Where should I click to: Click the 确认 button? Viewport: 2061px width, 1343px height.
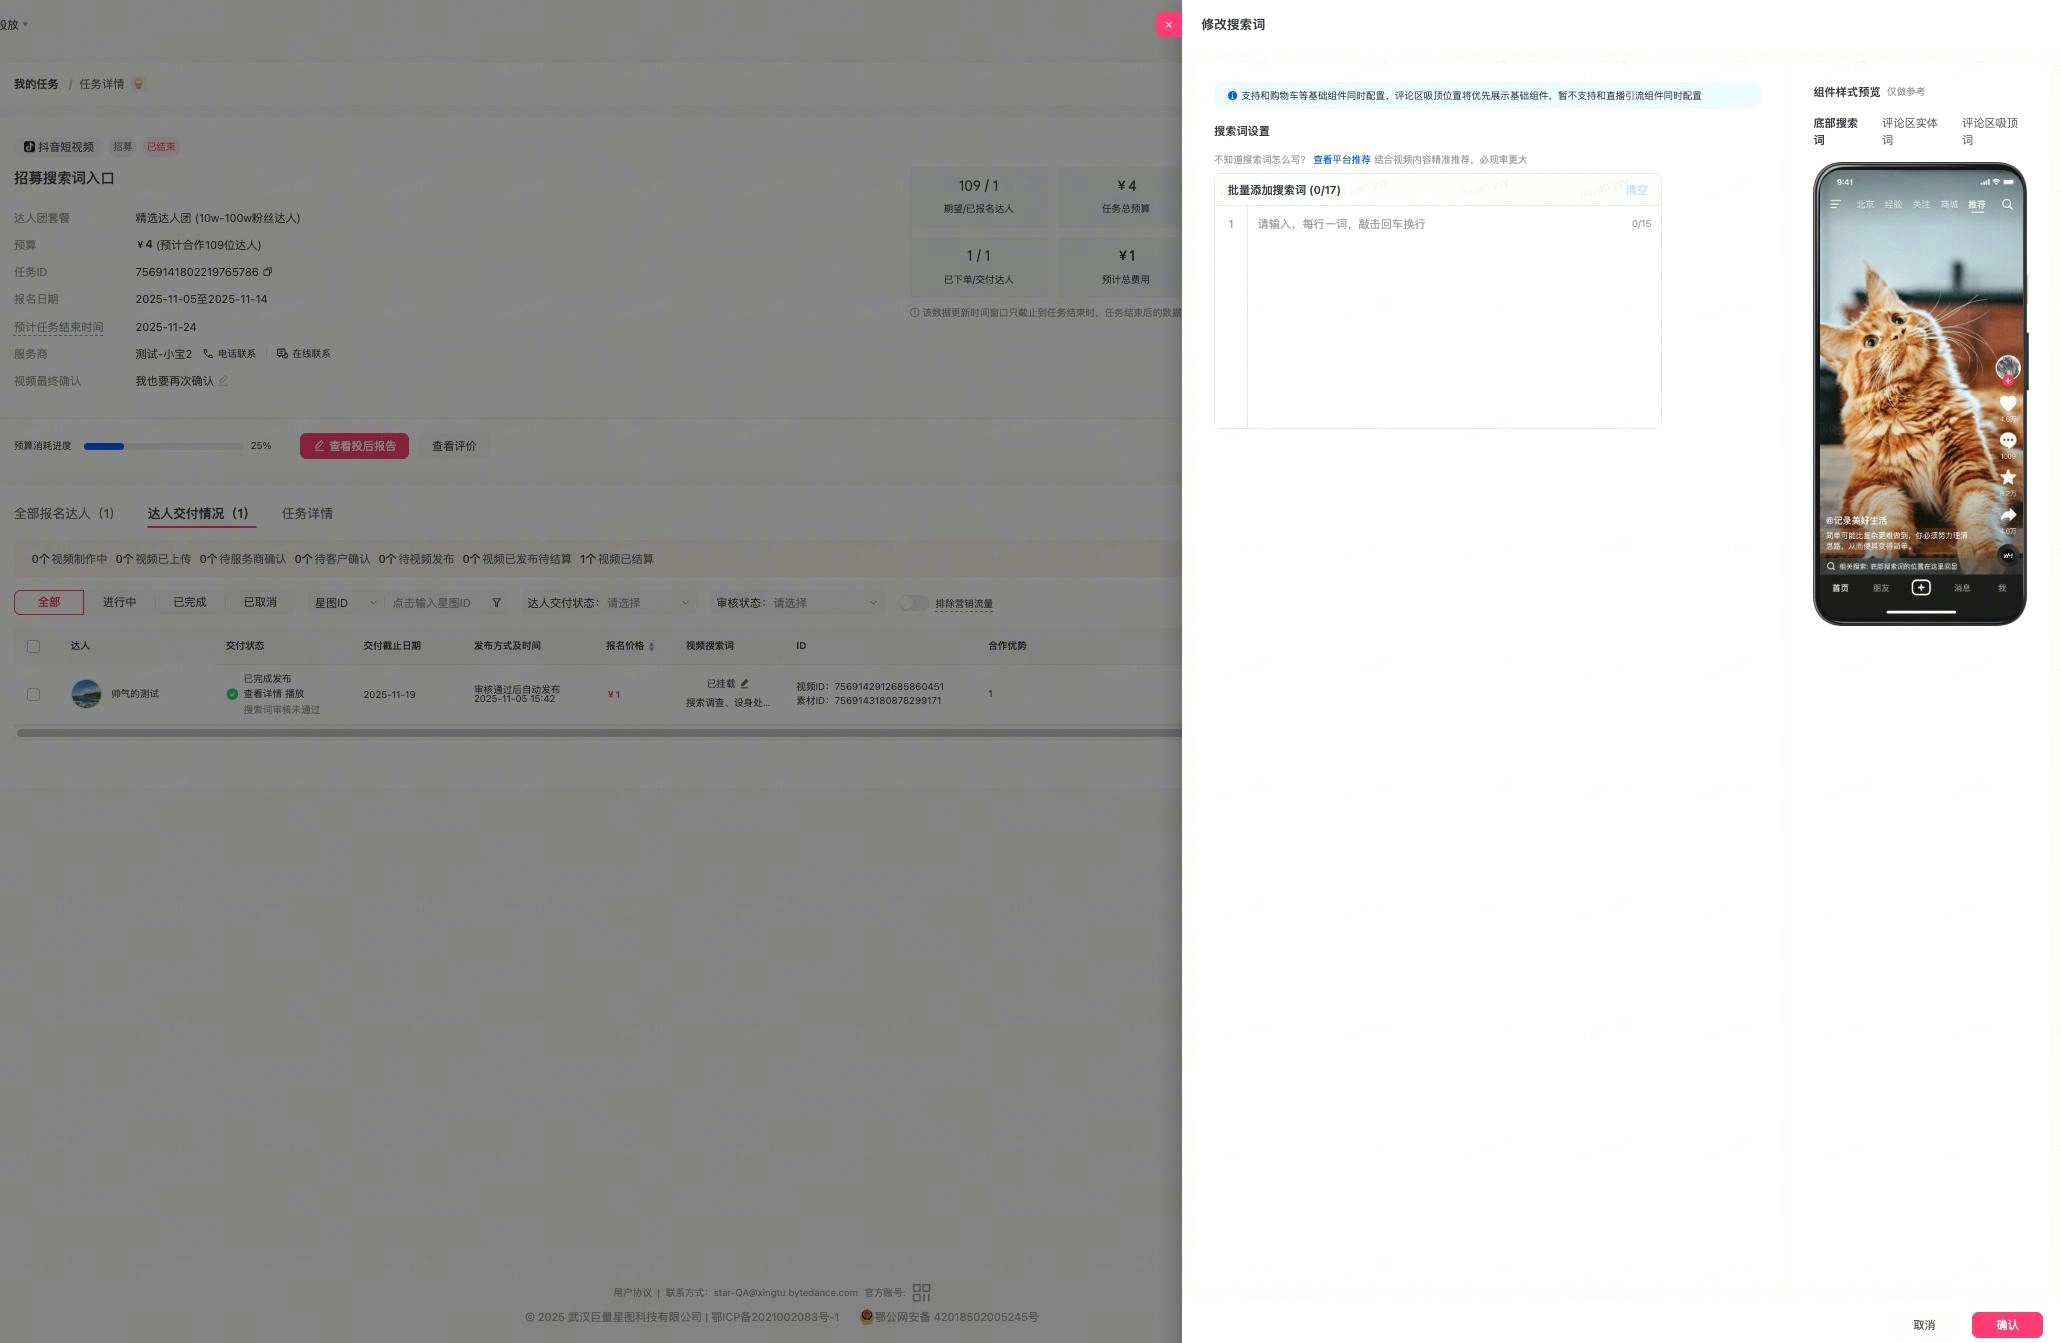click(2006, 1325)
